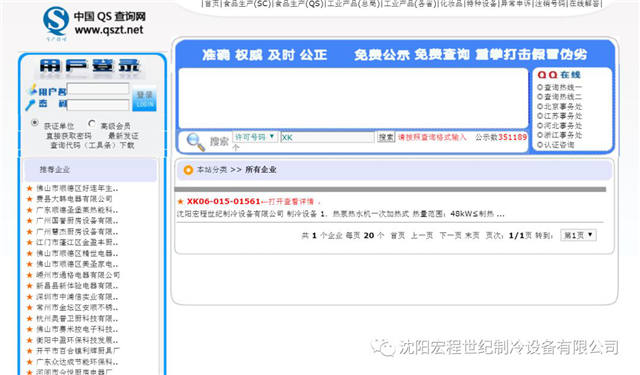Open 工业产品(各省) in the top navigation
The height and width of the screenshot is (375, 640).
[x=409, y=3]
